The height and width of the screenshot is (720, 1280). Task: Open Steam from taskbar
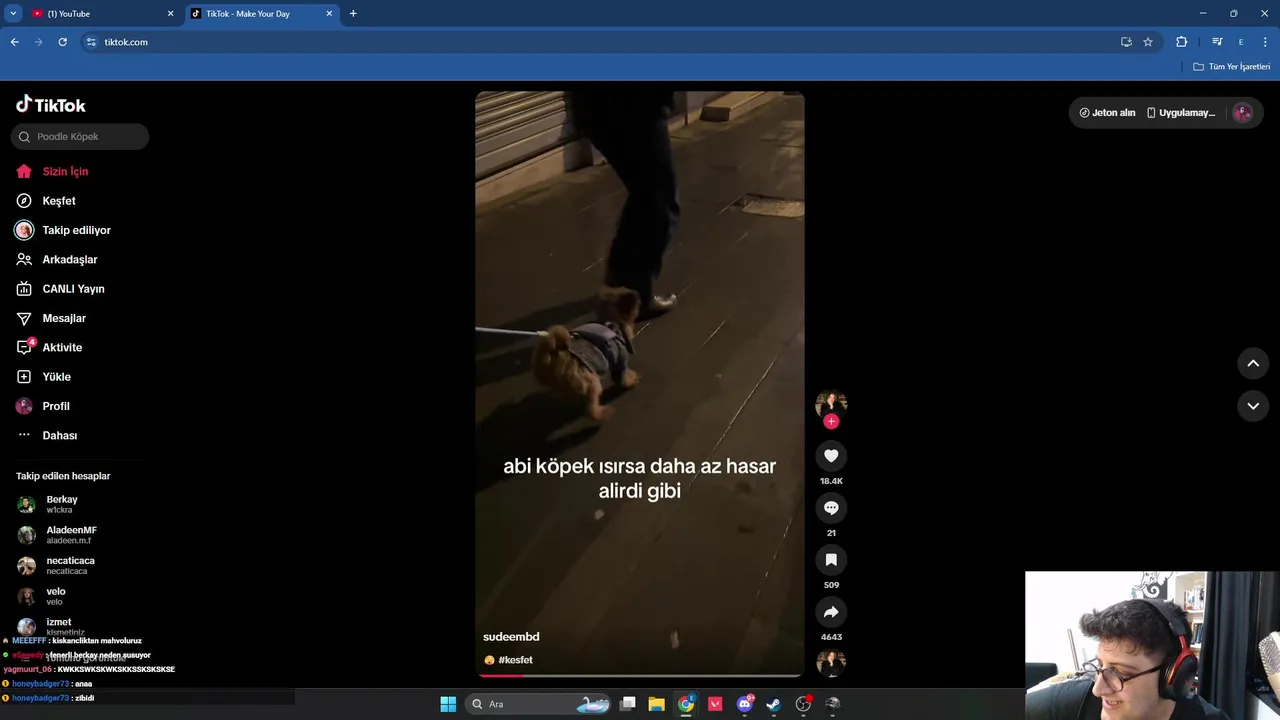point(773,704)
